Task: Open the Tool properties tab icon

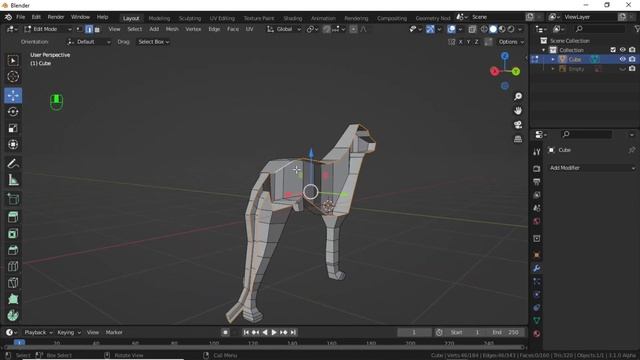Action: [x=537, y=152]
